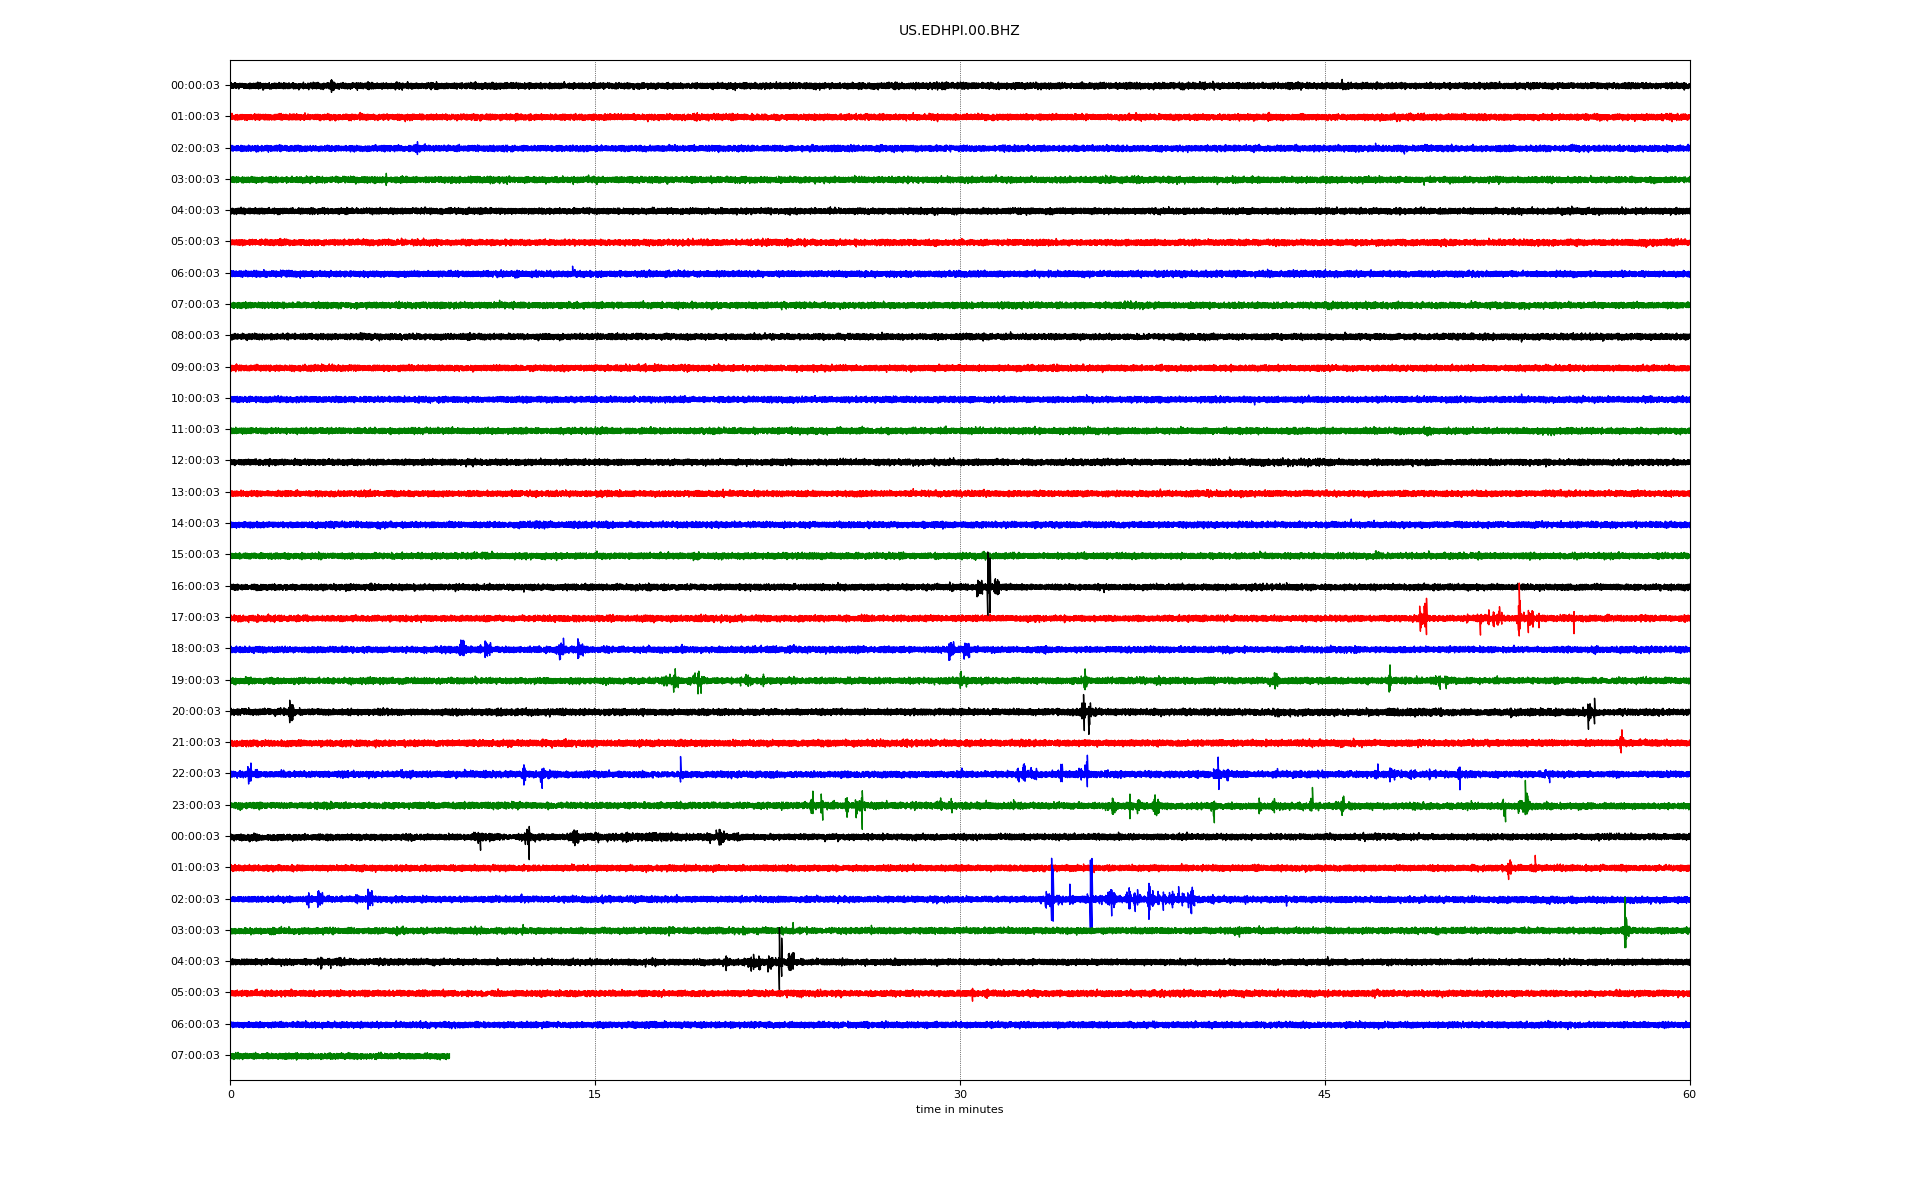
Task: Click the 20:00:03 row time label
Action: coord(195,712)
